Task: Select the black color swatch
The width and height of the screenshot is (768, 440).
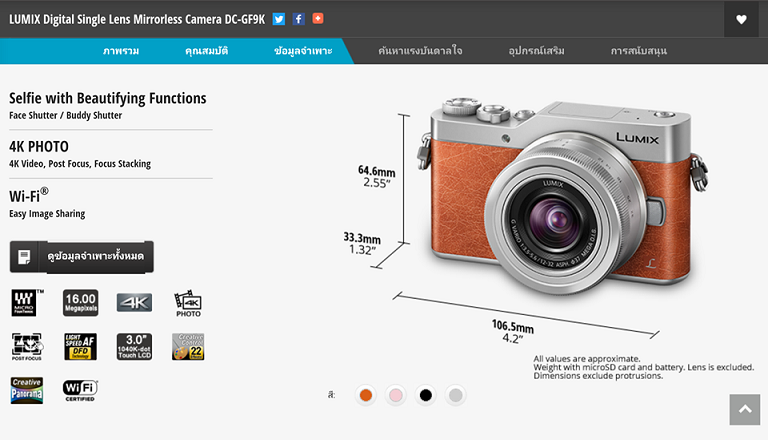Action: (426, 395)
